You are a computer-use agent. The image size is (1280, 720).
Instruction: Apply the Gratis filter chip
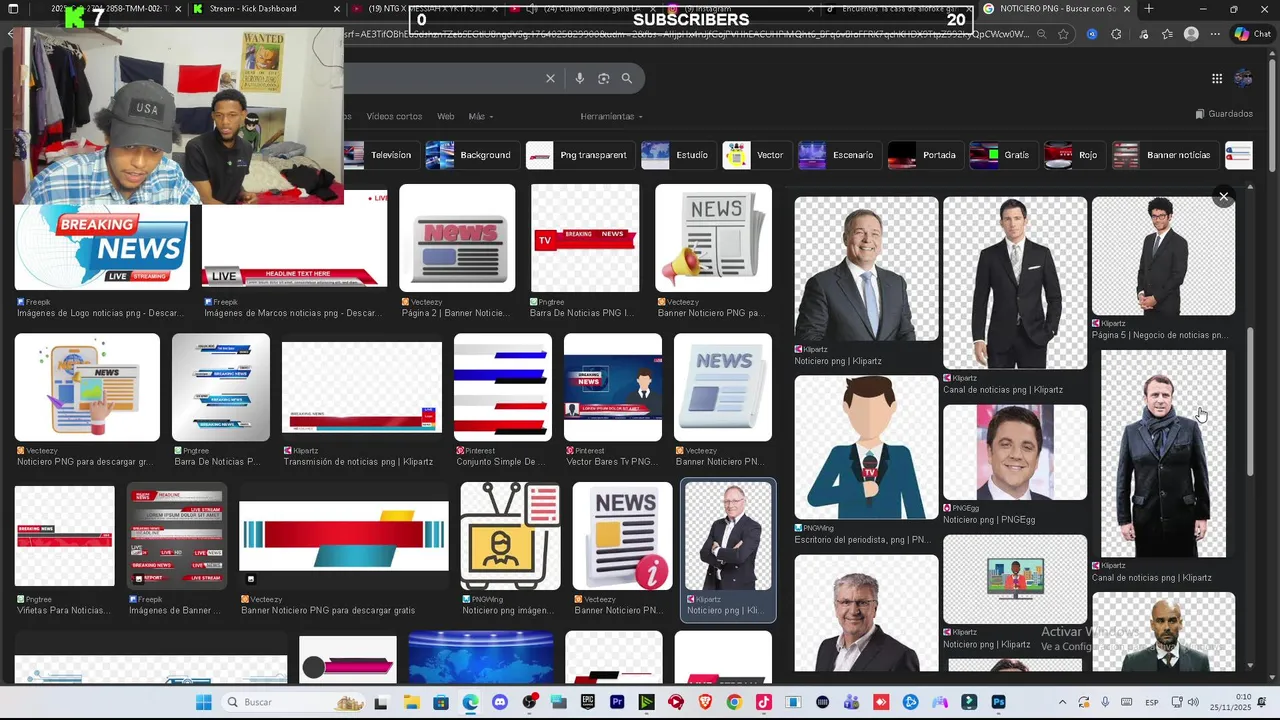1003,155
